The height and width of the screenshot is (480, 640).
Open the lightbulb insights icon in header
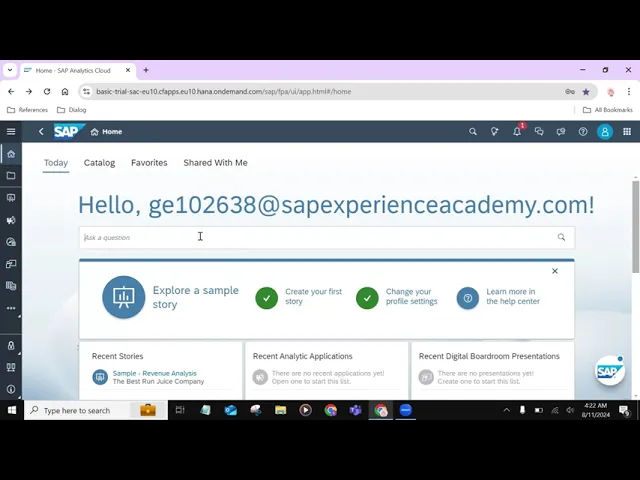click(x=495, y=131)
